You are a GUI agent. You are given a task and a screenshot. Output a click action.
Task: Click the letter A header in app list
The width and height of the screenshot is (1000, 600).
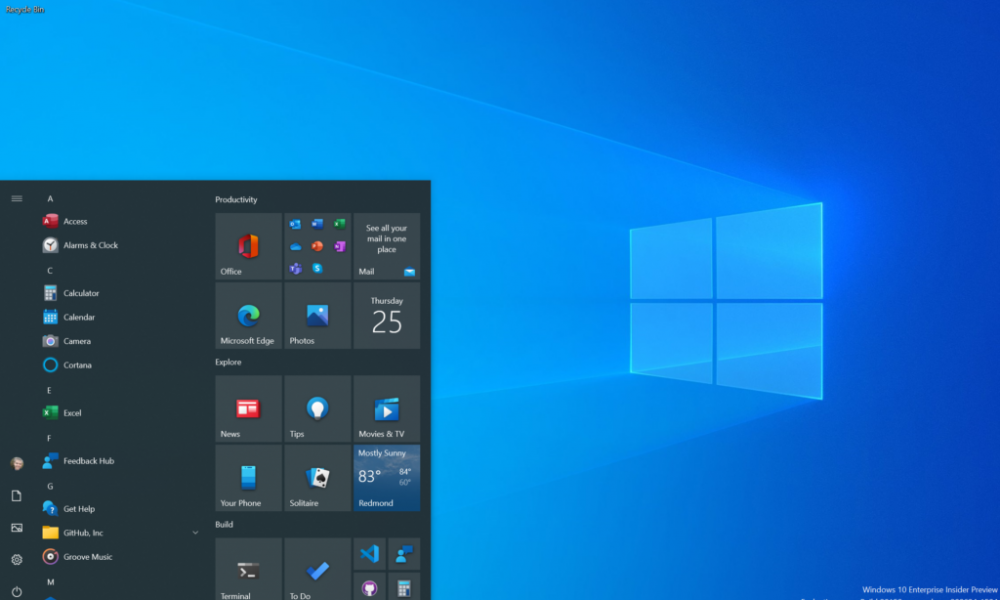tap(50, 199)
